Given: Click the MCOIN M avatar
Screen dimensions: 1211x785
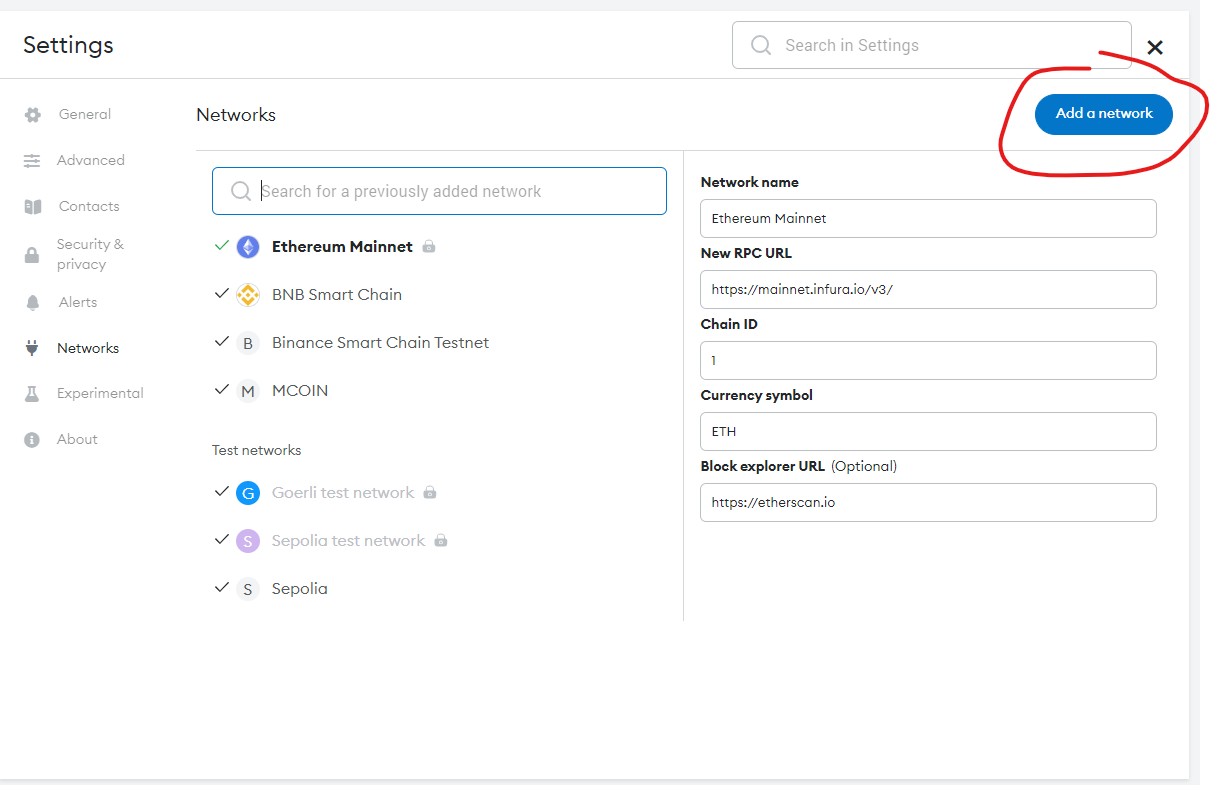Looking at the screenshot, I should click(248, 391).
